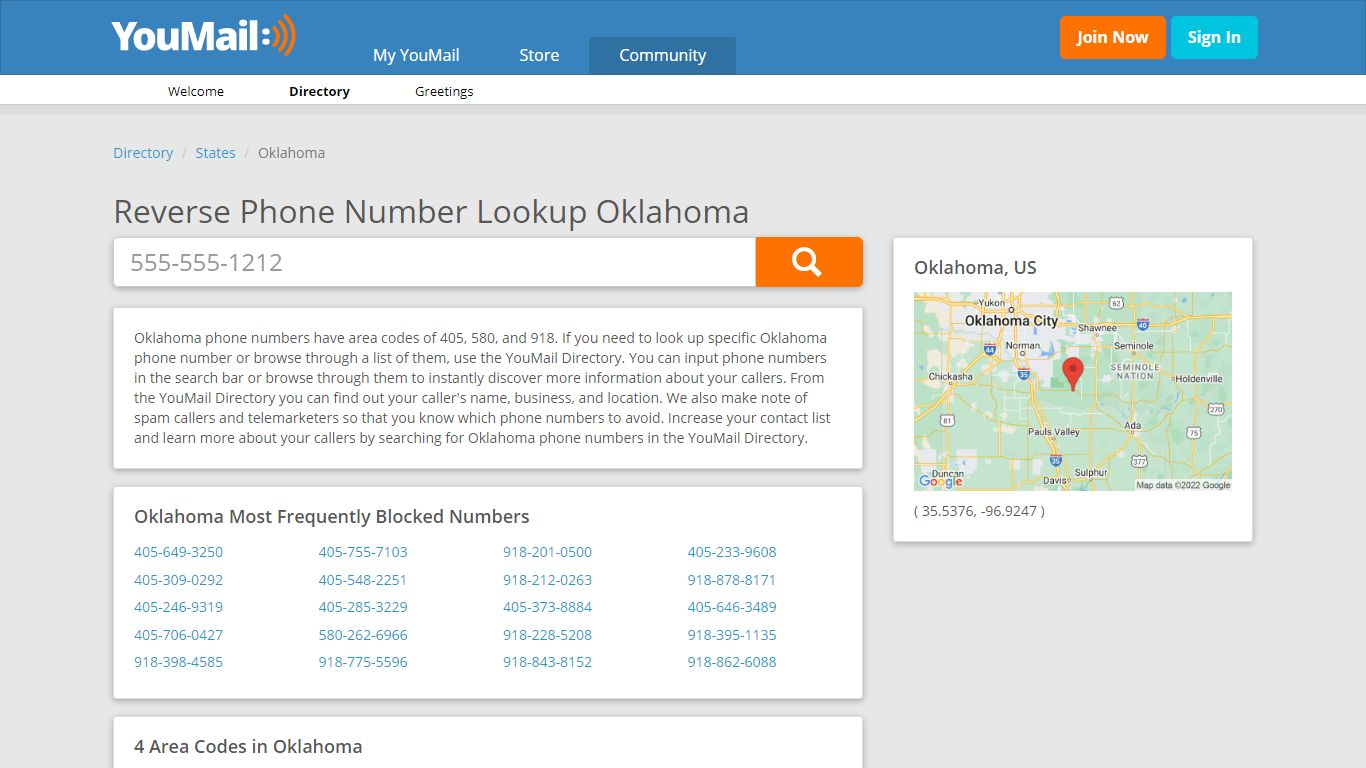Image resolution: width=1366 pixels, height=768 pixels.
Task: Open number 405-285-3229
Action: tap(363, 607)
